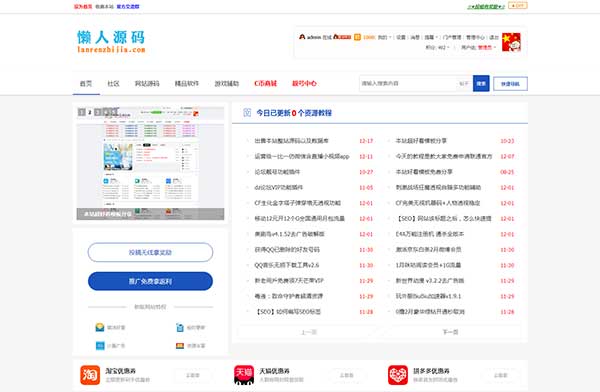This screenshot has width=600, height=392.
Task: Open the search type dropdown (帖子)
Action: [x=464, y=83]
